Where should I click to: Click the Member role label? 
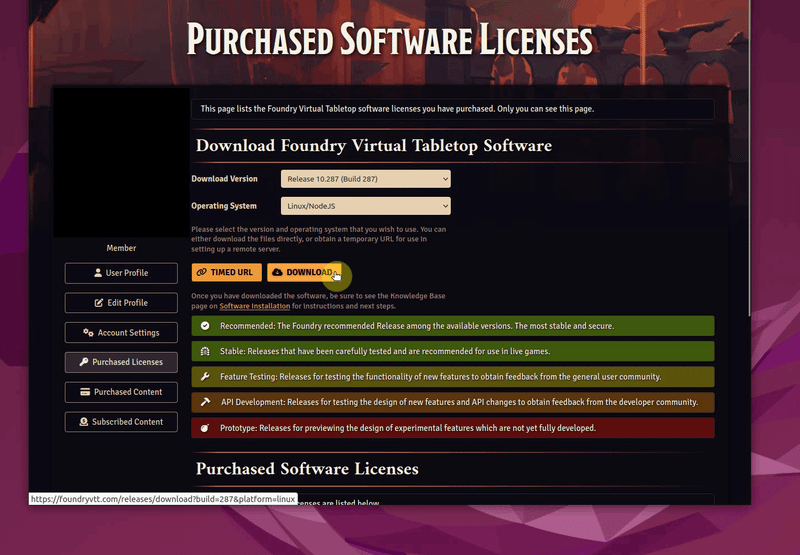pyautogui.click(x=121, y=248)
